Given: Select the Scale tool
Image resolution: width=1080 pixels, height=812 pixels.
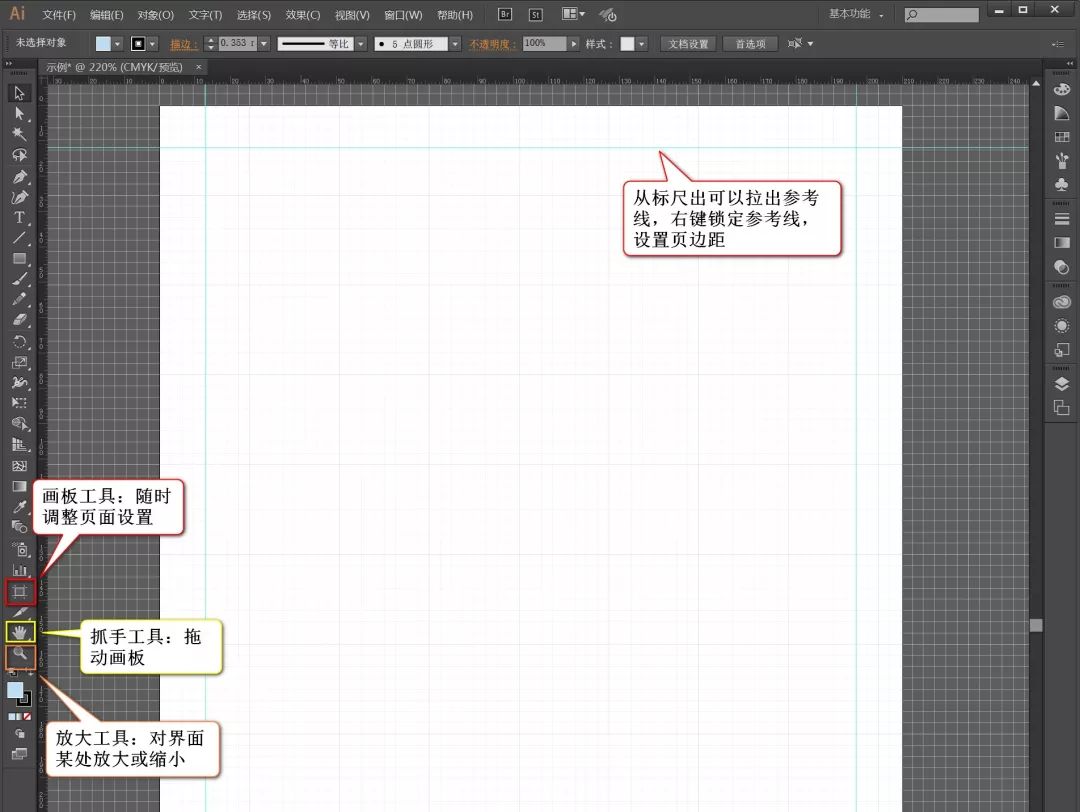Looking at the screenshot, I should click(19, 362).
